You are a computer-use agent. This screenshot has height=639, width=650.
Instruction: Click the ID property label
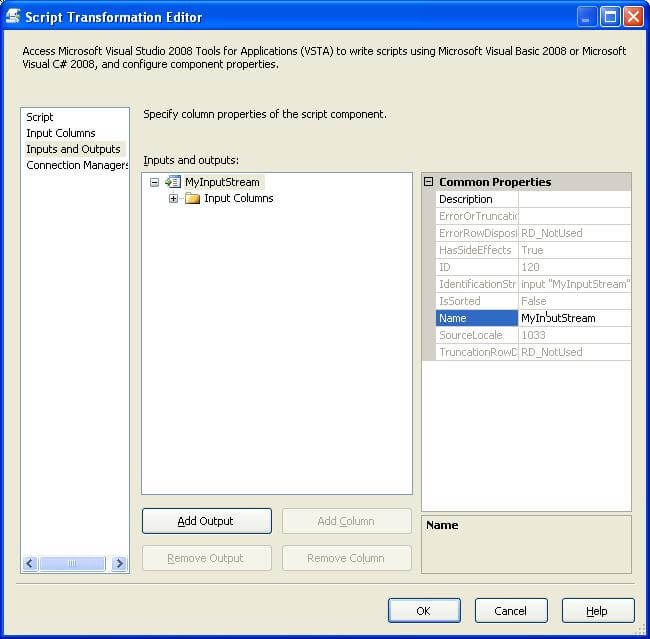click(477, 267)
